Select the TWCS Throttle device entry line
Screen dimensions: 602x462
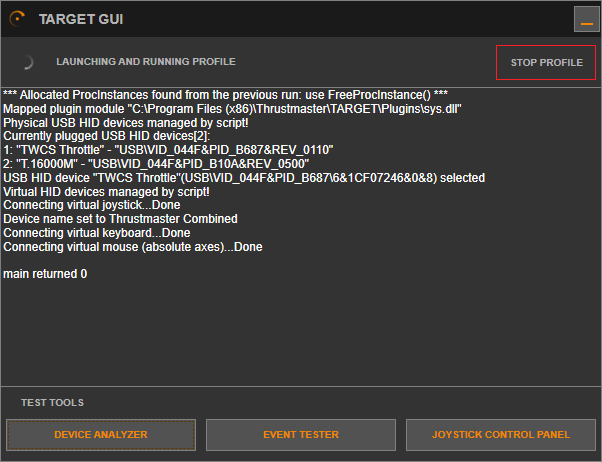[x=168, y=149]
